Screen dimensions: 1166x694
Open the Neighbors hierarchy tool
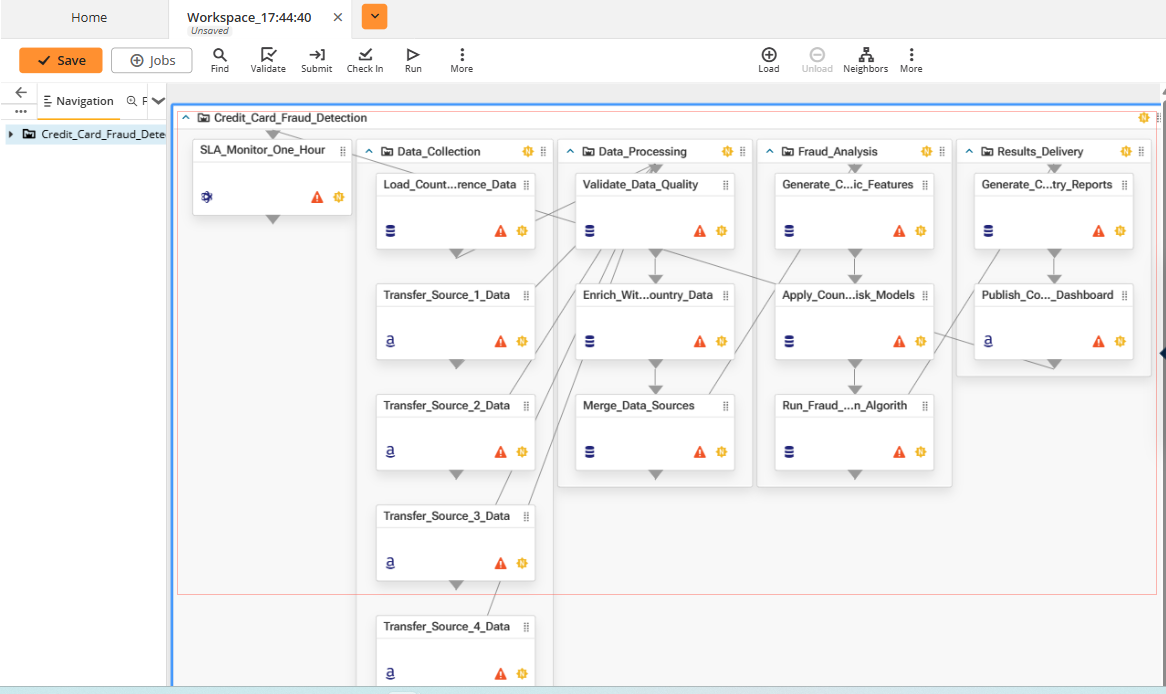(x=865, y=55)
